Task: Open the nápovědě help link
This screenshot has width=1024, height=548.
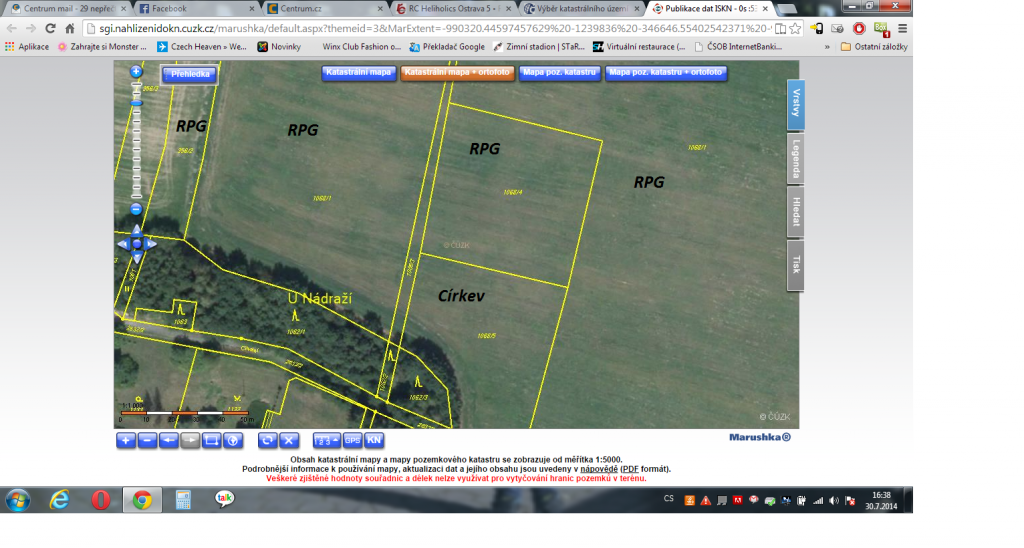Action: pyautogui.click(x=598, y=468)
